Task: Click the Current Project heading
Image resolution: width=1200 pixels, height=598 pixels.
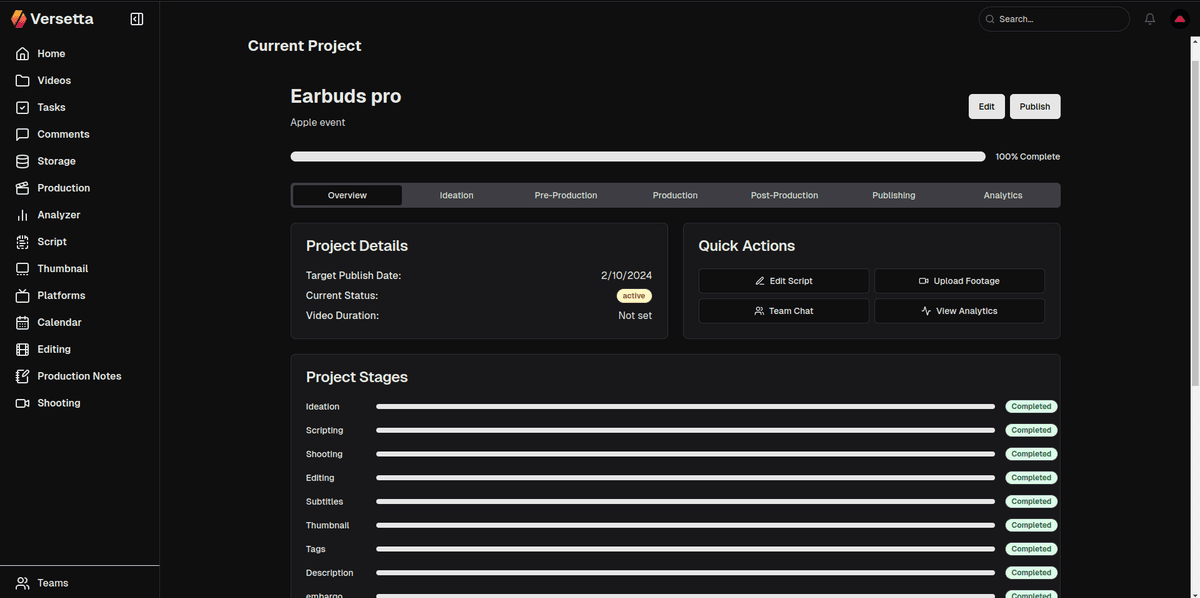Action: [305, 46]
